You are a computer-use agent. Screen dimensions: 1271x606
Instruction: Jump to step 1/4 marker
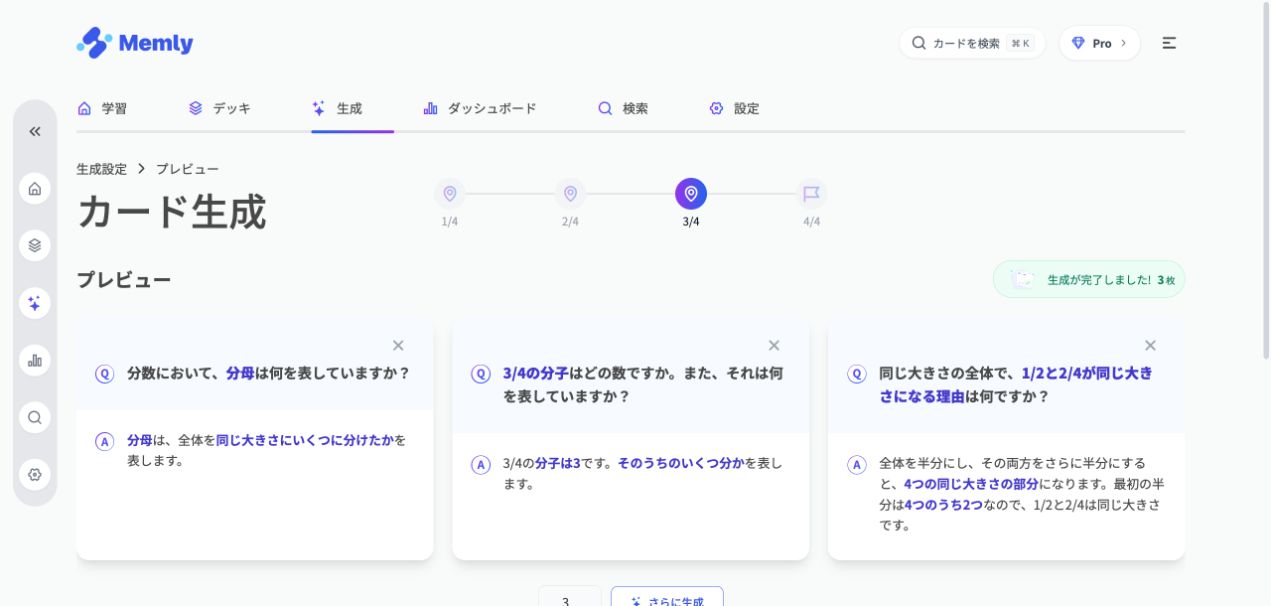[450, 194]
